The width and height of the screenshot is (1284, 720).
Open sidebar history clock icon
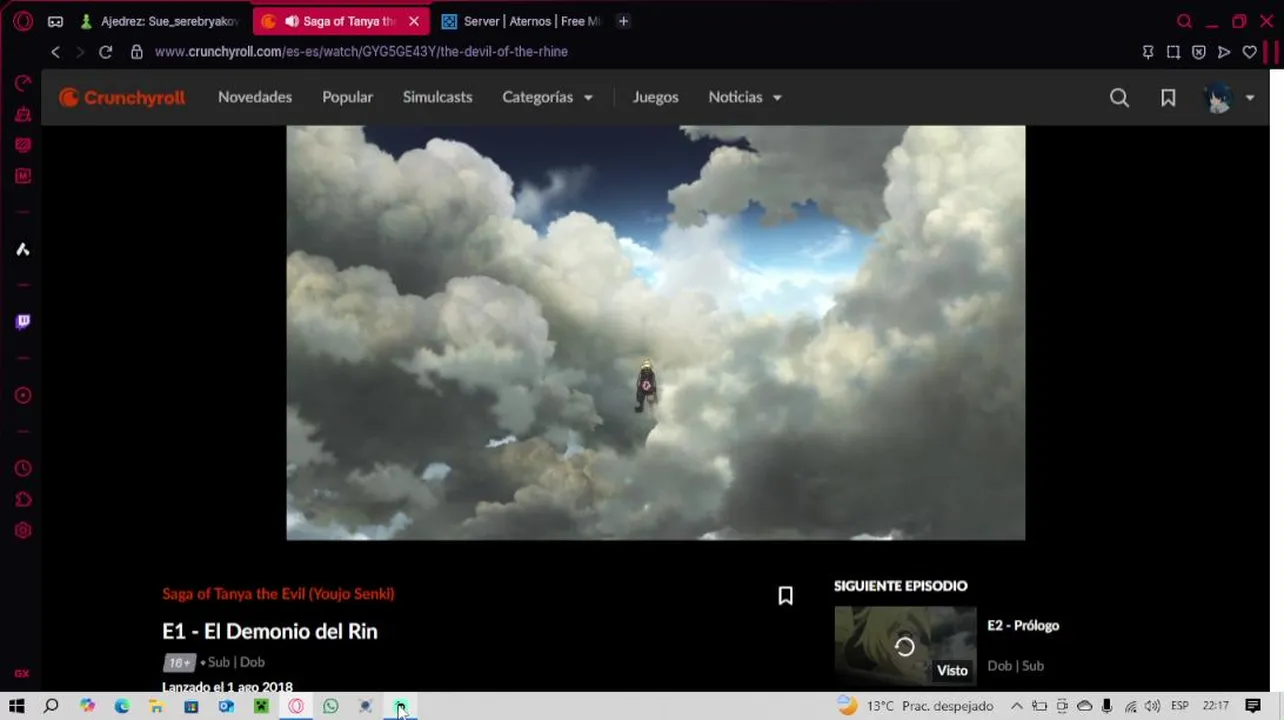(x=22, y=468)
